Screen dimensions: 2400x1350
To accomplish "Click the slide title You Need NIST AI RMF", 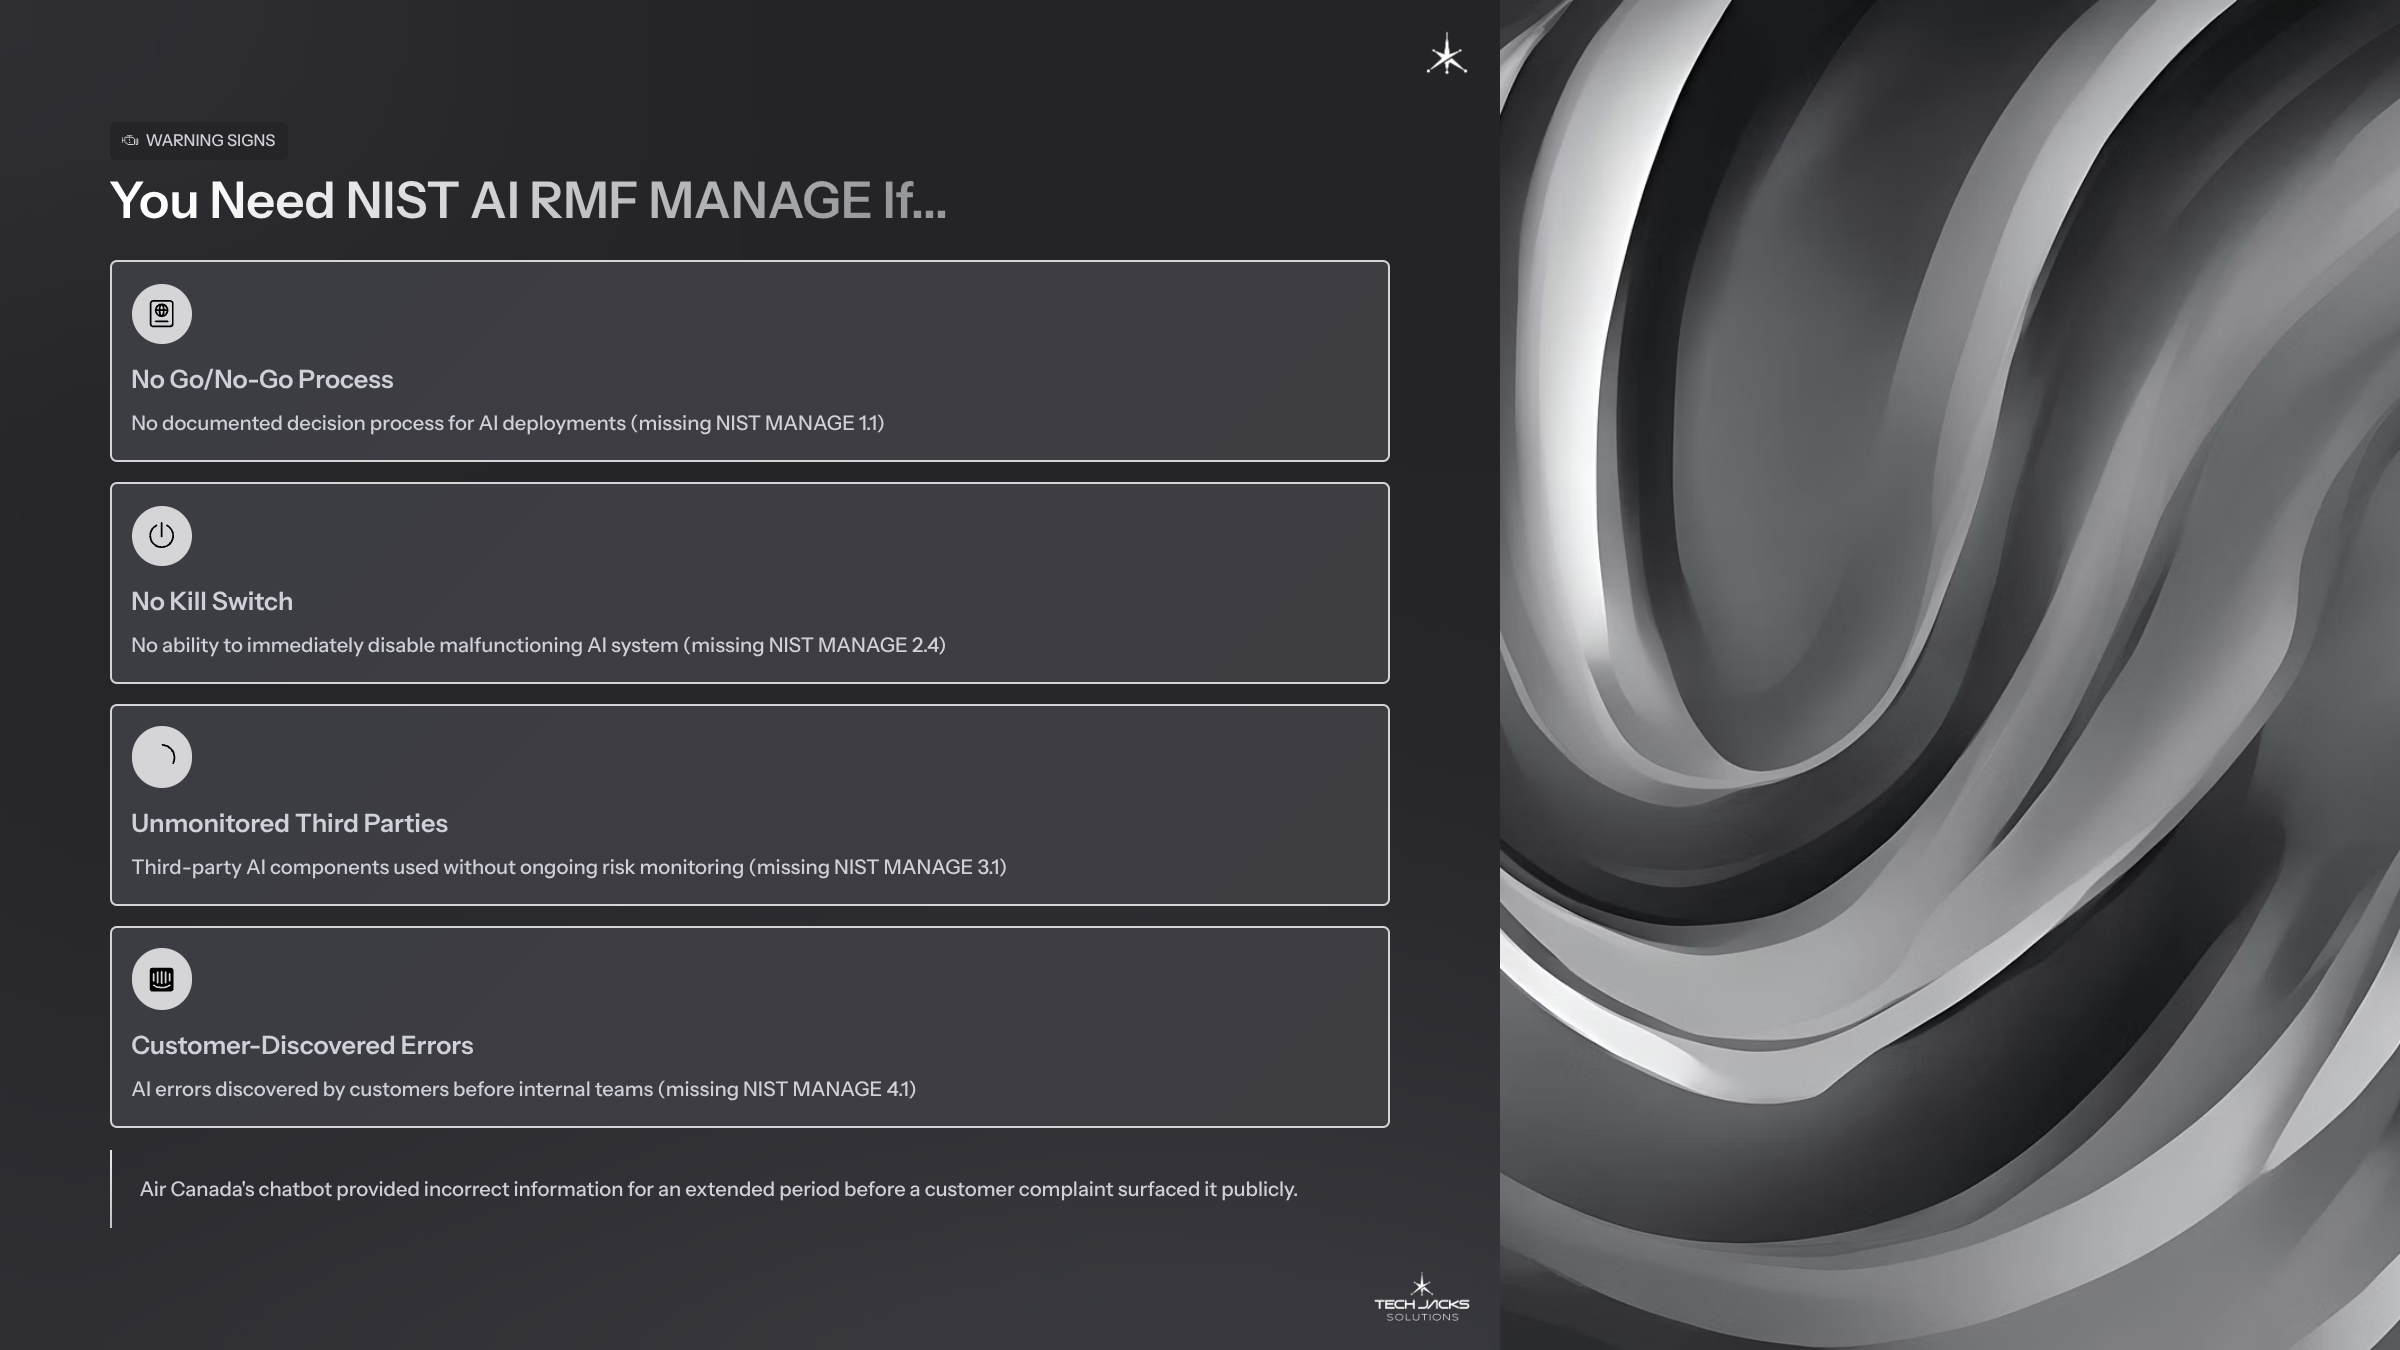I will point(527,200).
